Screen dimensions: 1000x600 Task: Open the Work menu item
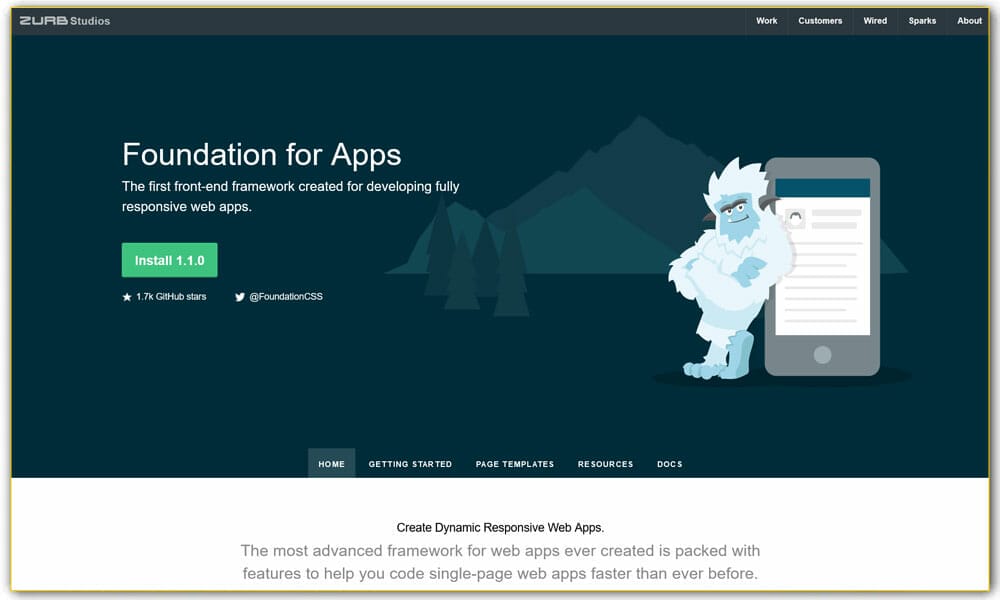766,20
